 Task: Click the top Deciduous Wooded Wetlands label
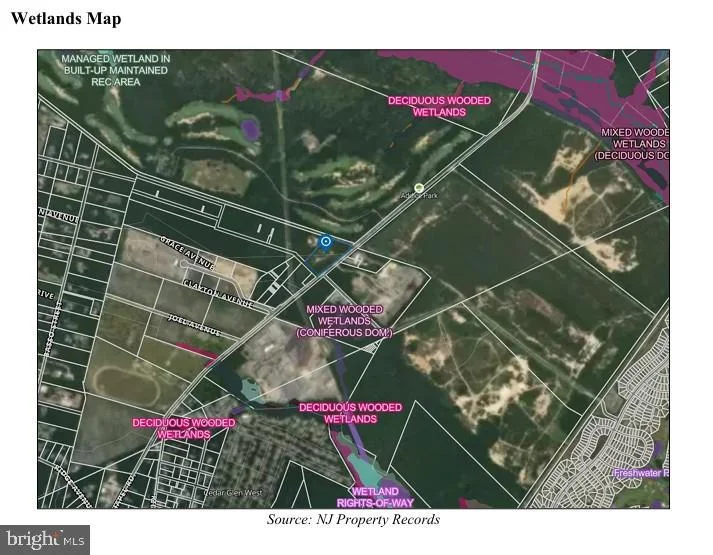439,106
